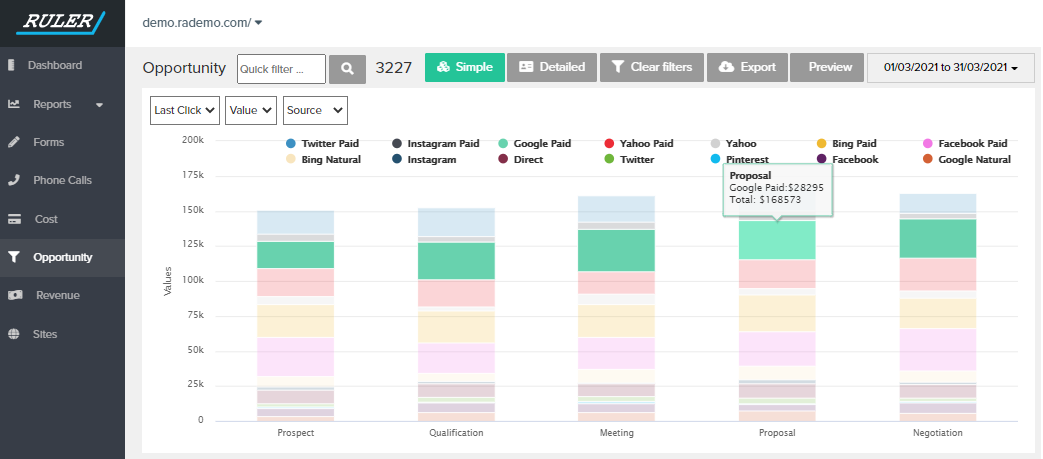Click the Quick filter input field

(281, 68)
